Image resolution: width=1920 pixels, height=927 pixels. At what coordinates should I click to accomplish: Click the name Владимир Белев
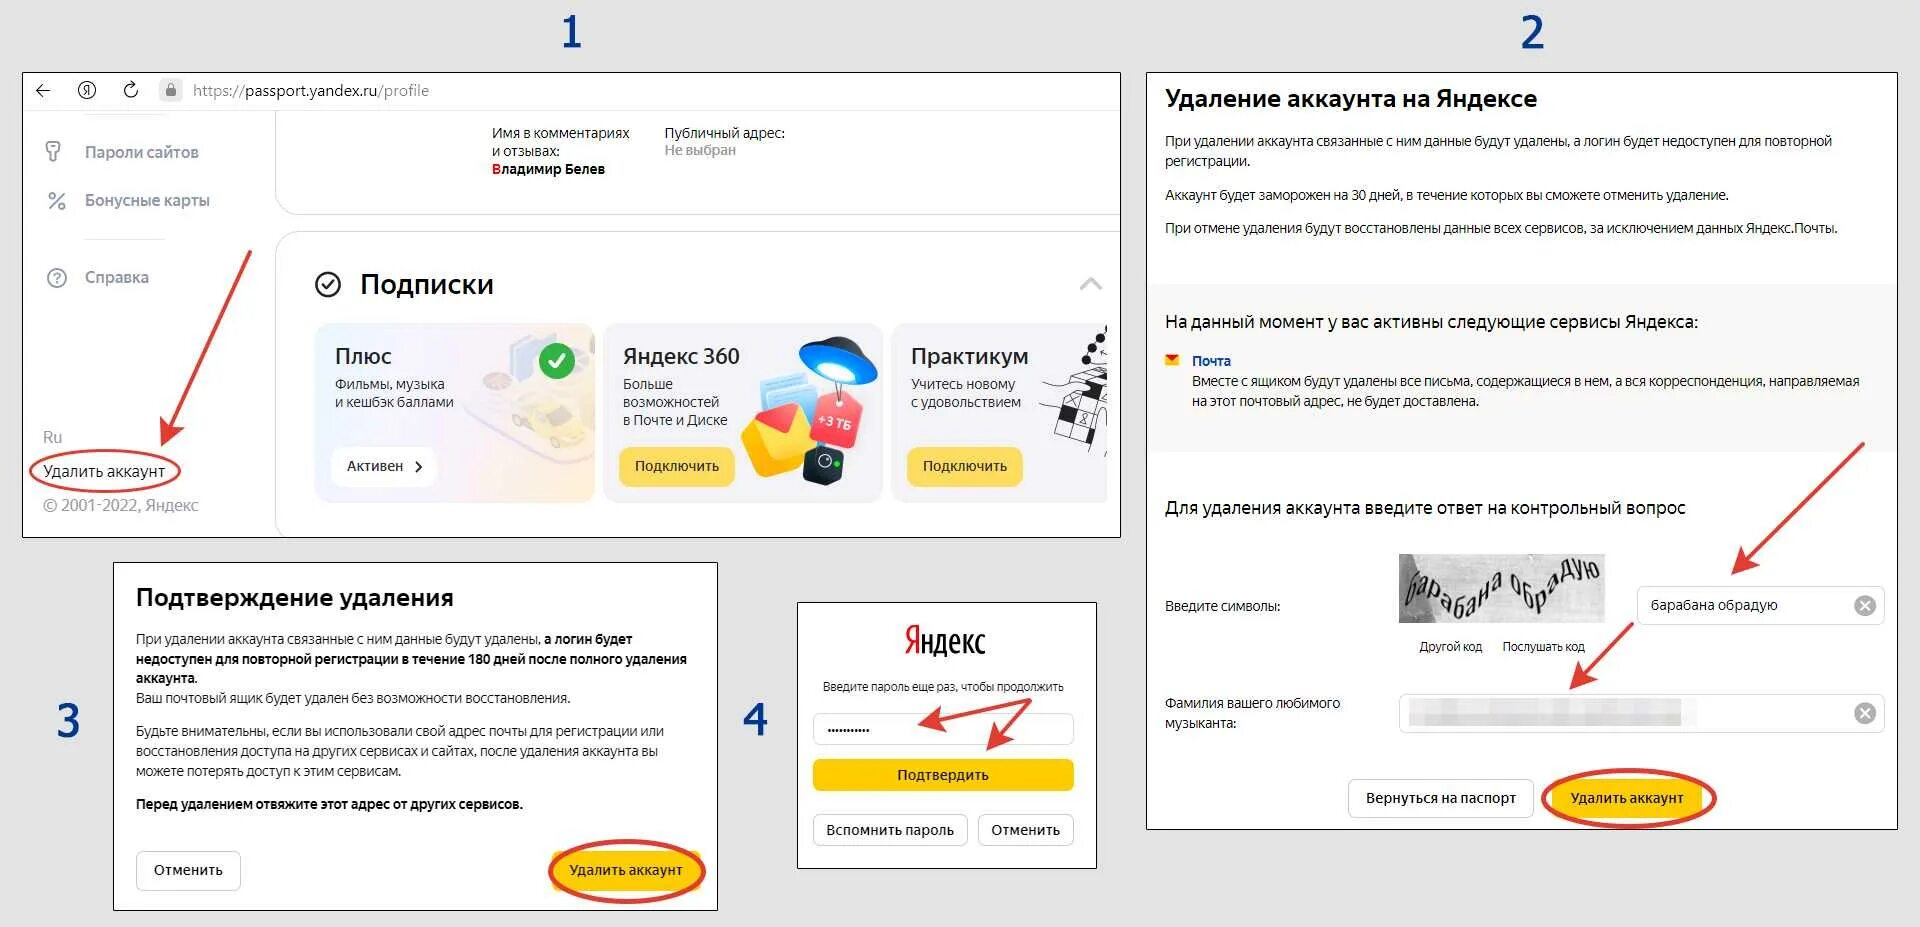[548, 169]
